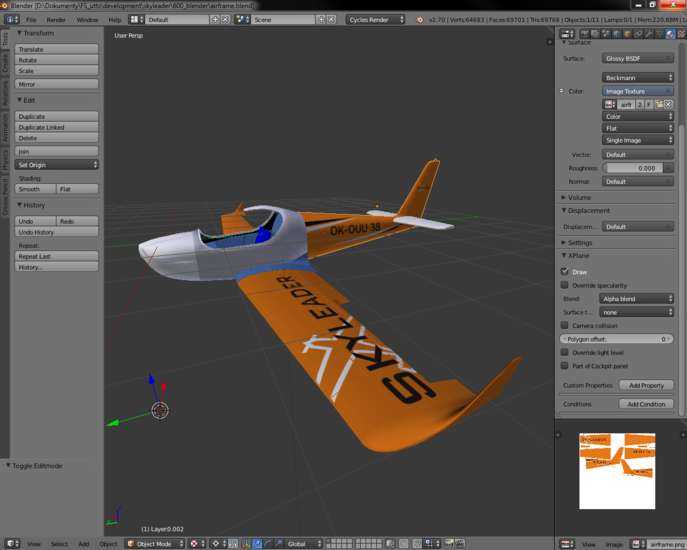The image size is (687, 550).
Task: Click the Duplicate Linked button
Action: [57, 127]
